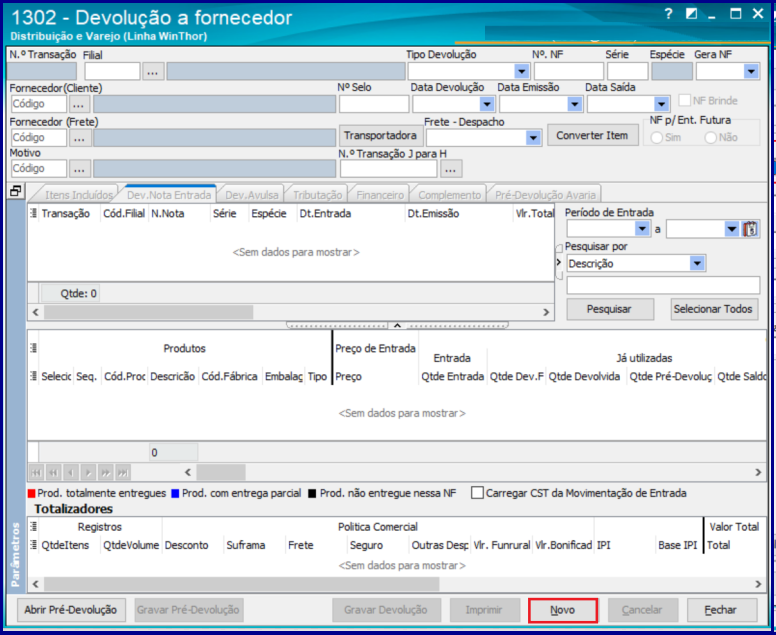This screenshot has height=635, width=776.
Task: Switch to Financeiro tab
Action: (x=380, y=195)
